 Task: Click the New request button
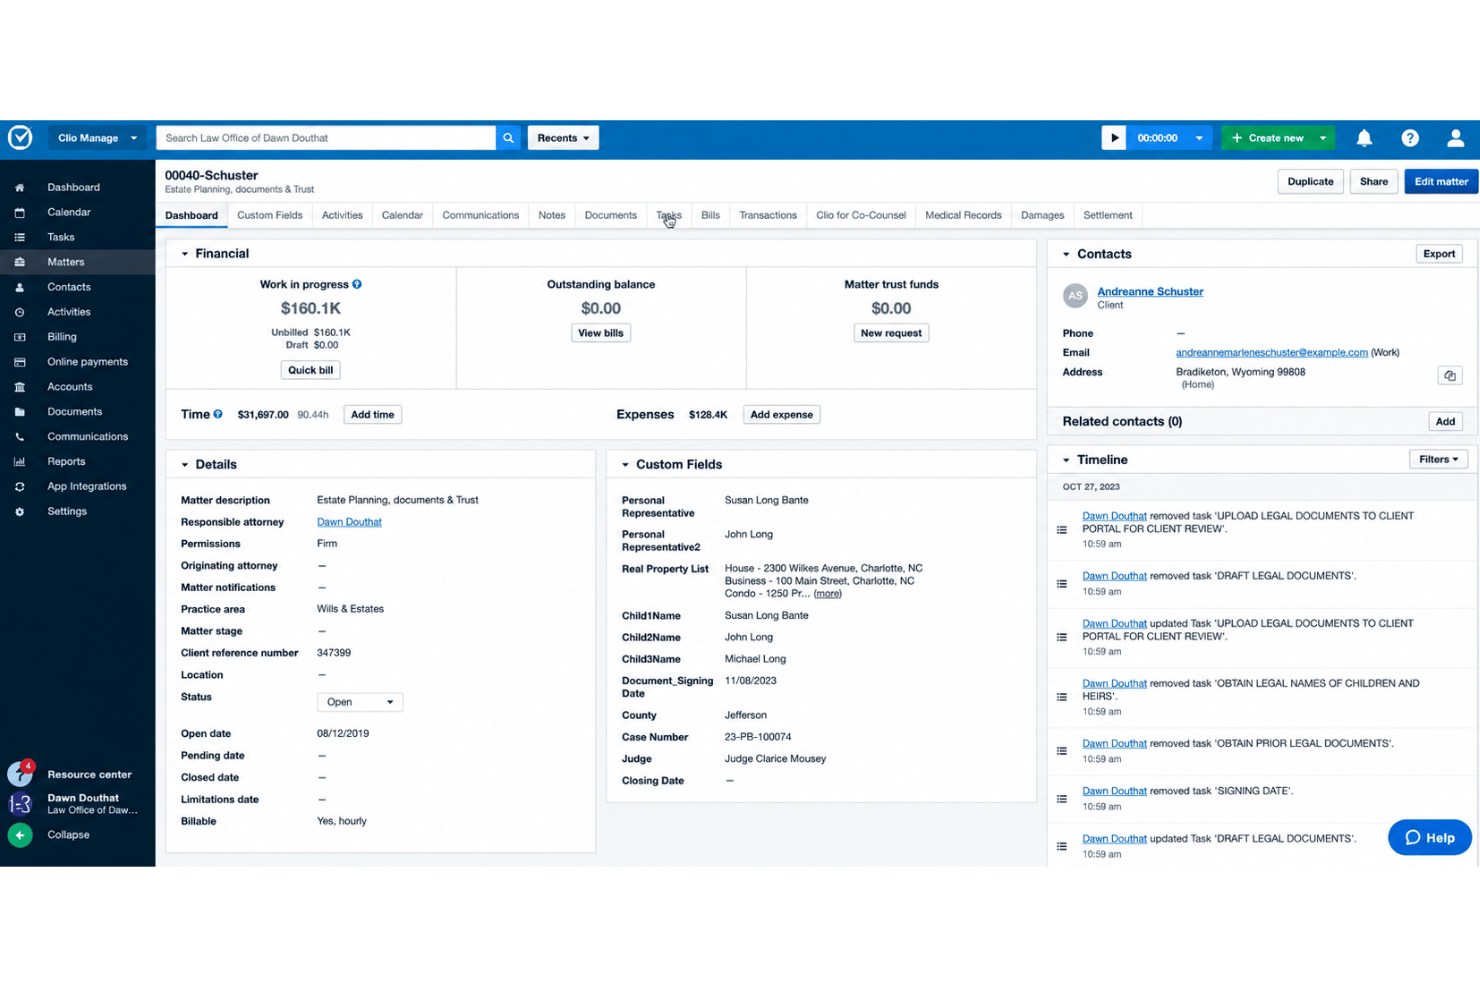[x=891, y=333]
